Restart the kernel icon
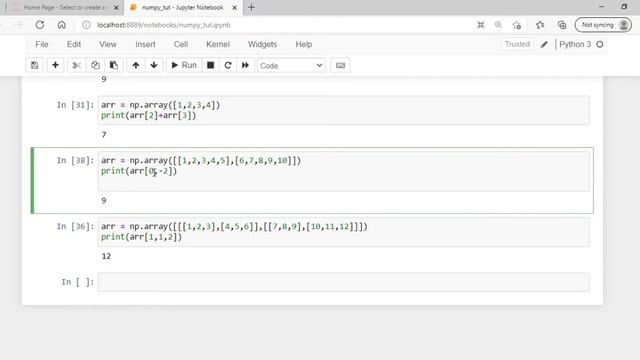This screenshot has width=640, height=360. click(228, 65)
